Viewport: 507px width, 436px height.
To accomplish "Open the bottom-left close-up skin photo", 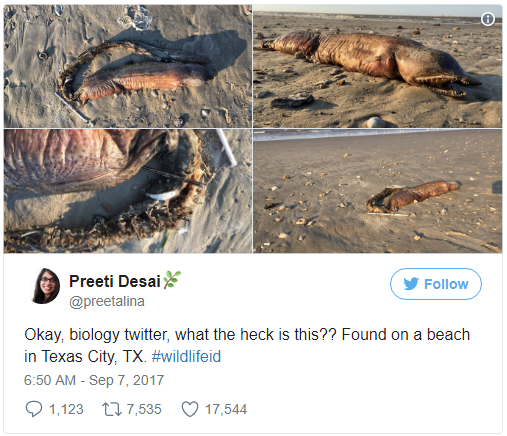I will point(128,191).
